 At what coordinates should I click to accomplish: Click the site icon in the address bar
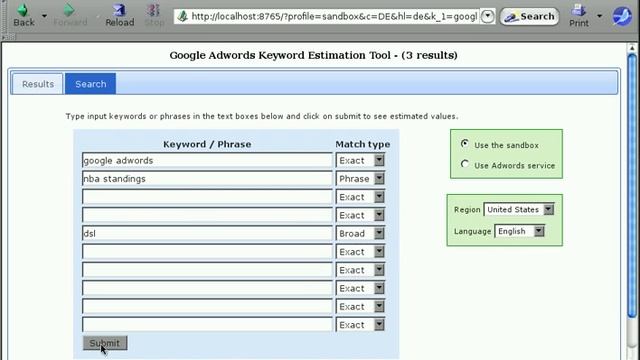coord(182,16)
